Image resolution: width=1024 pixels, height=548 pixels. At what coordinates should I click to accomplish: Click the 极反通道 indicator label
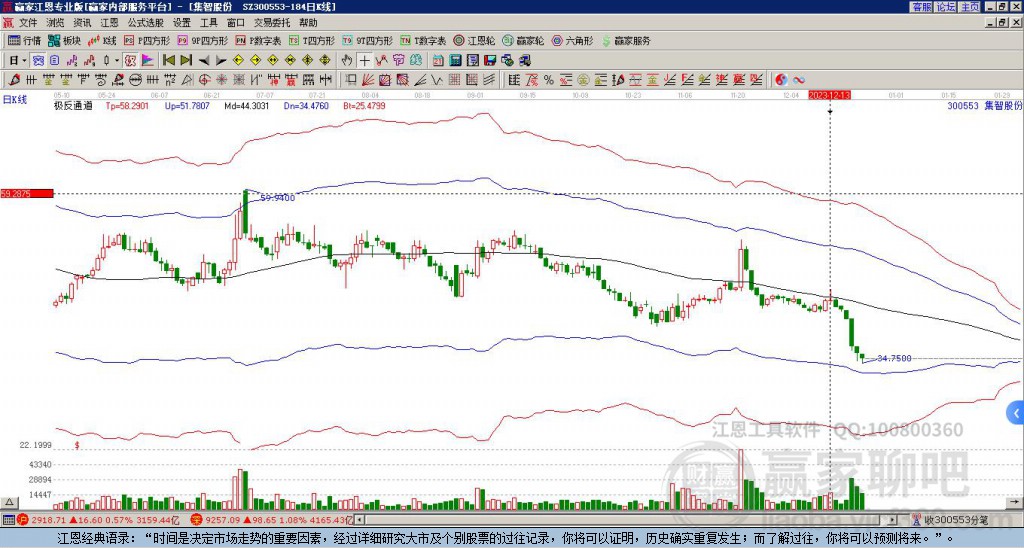pyautogui.click(x=73, y=105)
